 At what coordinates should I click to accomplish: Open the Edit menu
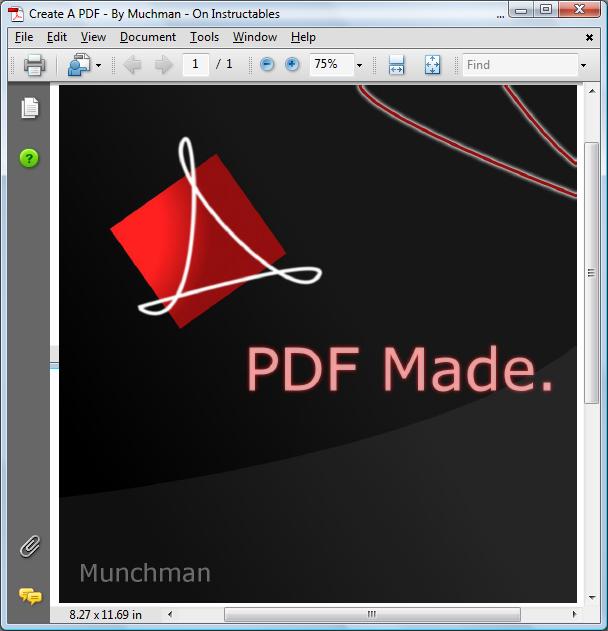point(57,37)
